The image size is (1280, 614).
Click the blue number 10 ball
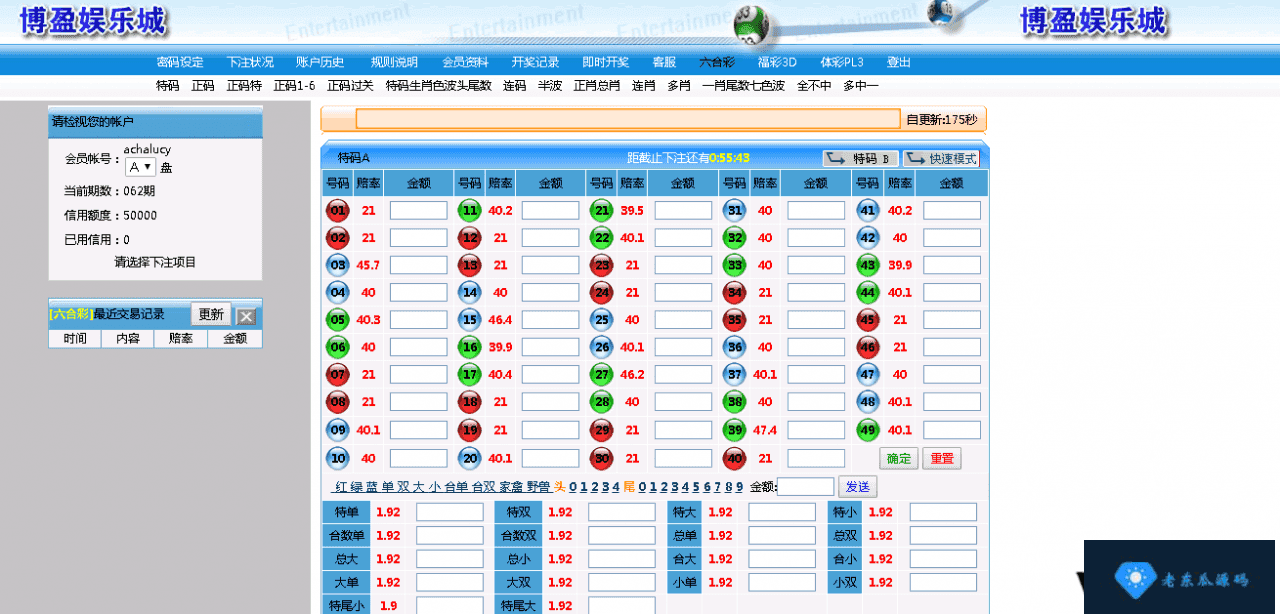click(x=337, y=458)
